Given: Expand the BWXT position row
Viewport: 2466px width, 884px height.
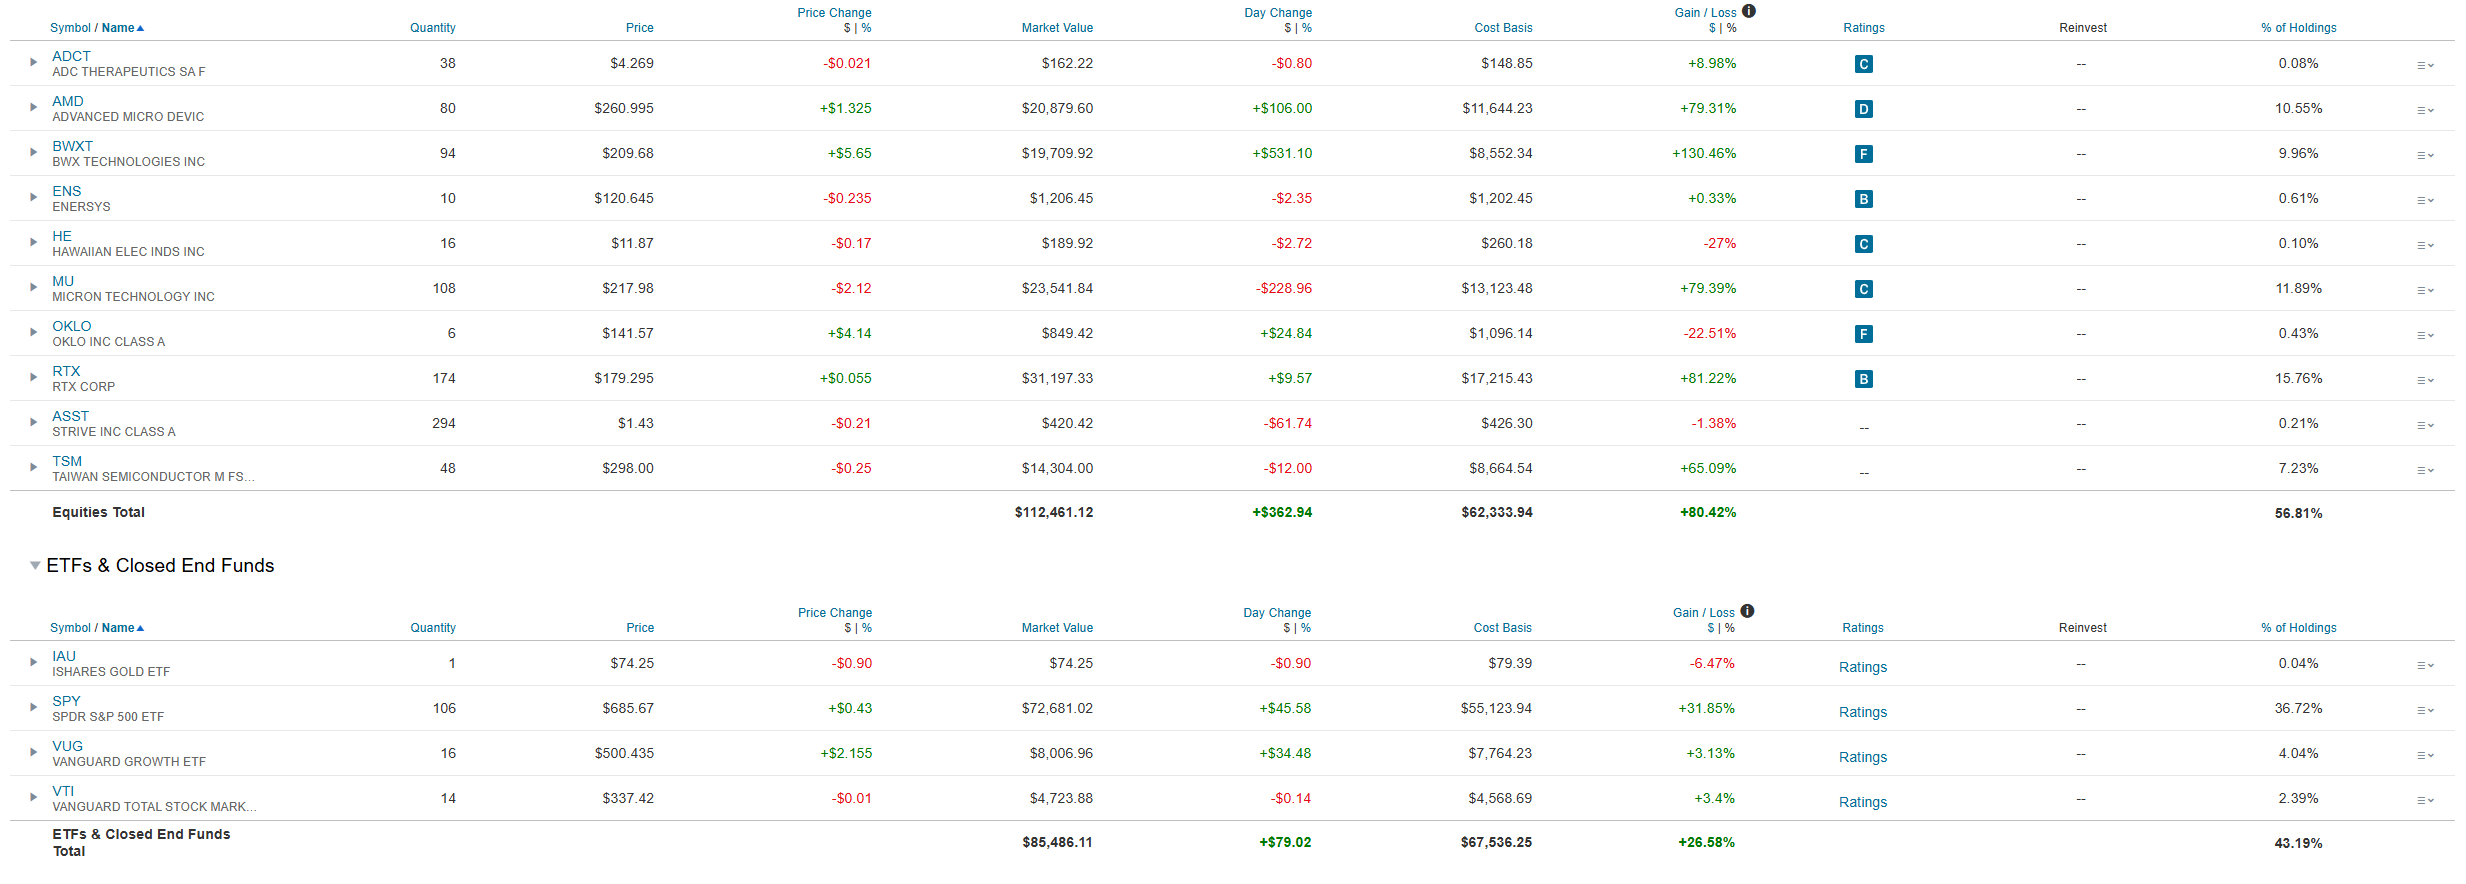Looking at the screenshot, I should click(33, 152).
